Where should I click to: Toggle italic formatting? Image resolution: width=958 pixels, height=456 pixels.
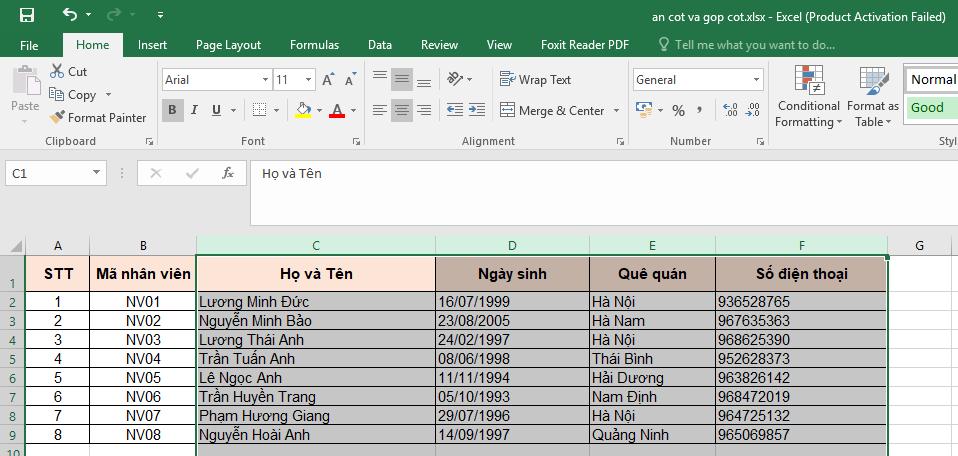coord(194,111)
